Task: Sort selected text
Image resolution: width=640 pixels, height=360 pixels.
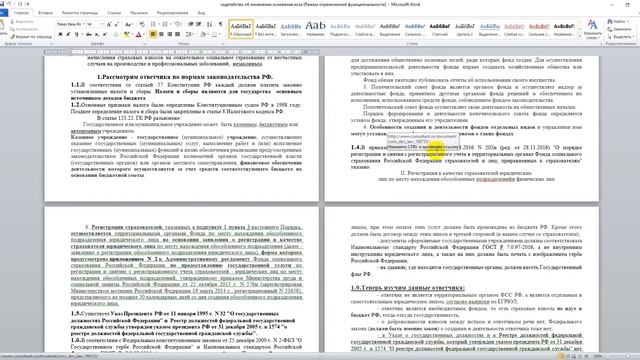Action: pos(209,24)
